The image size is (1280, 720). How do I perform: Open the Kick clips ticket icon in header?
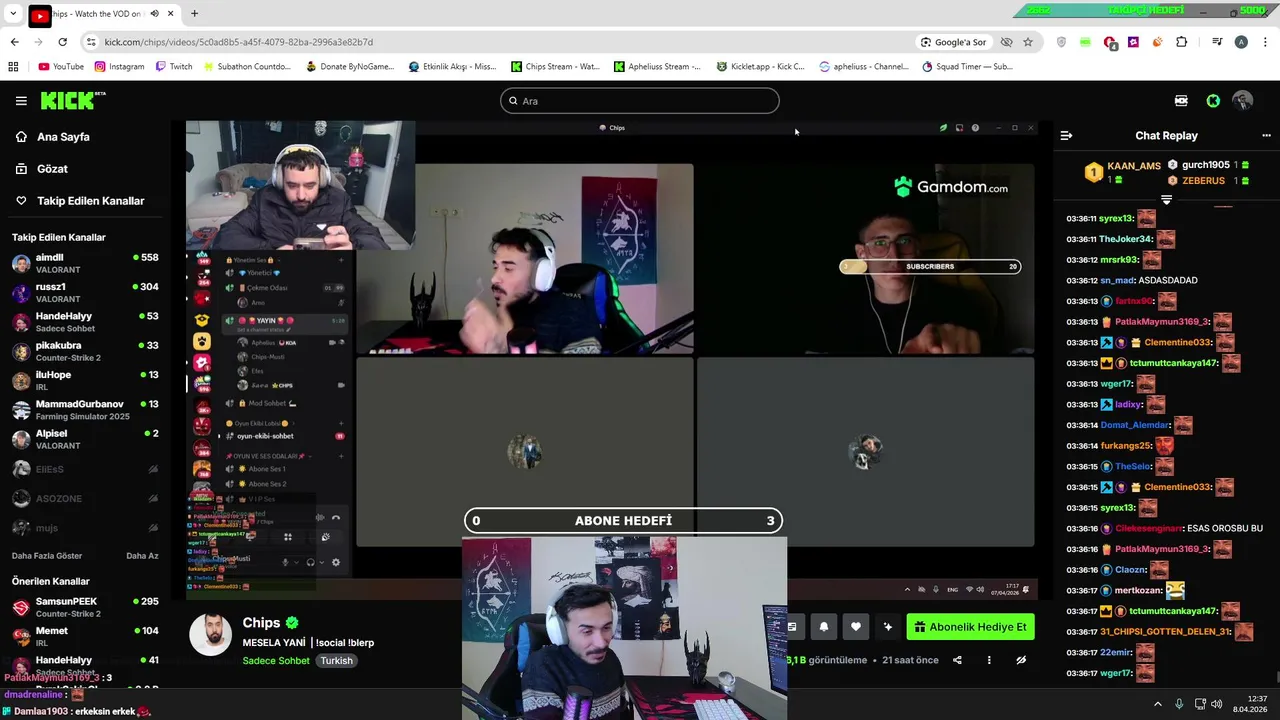[1181, 101]
